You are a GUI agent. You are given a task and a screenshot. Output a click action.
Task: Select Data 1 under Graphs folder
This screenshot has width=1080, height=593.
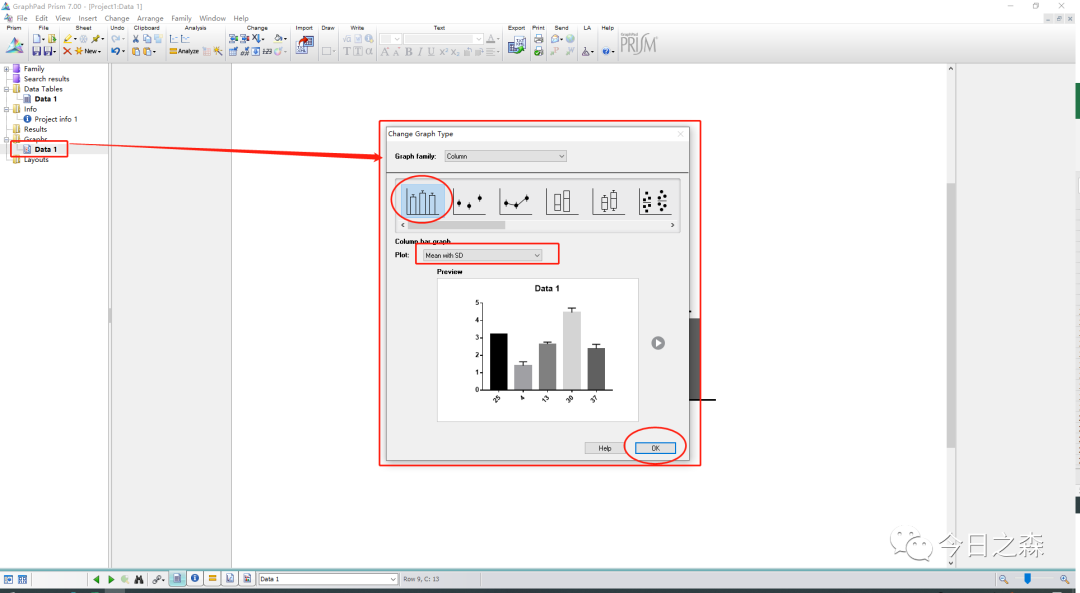point(45,149)
